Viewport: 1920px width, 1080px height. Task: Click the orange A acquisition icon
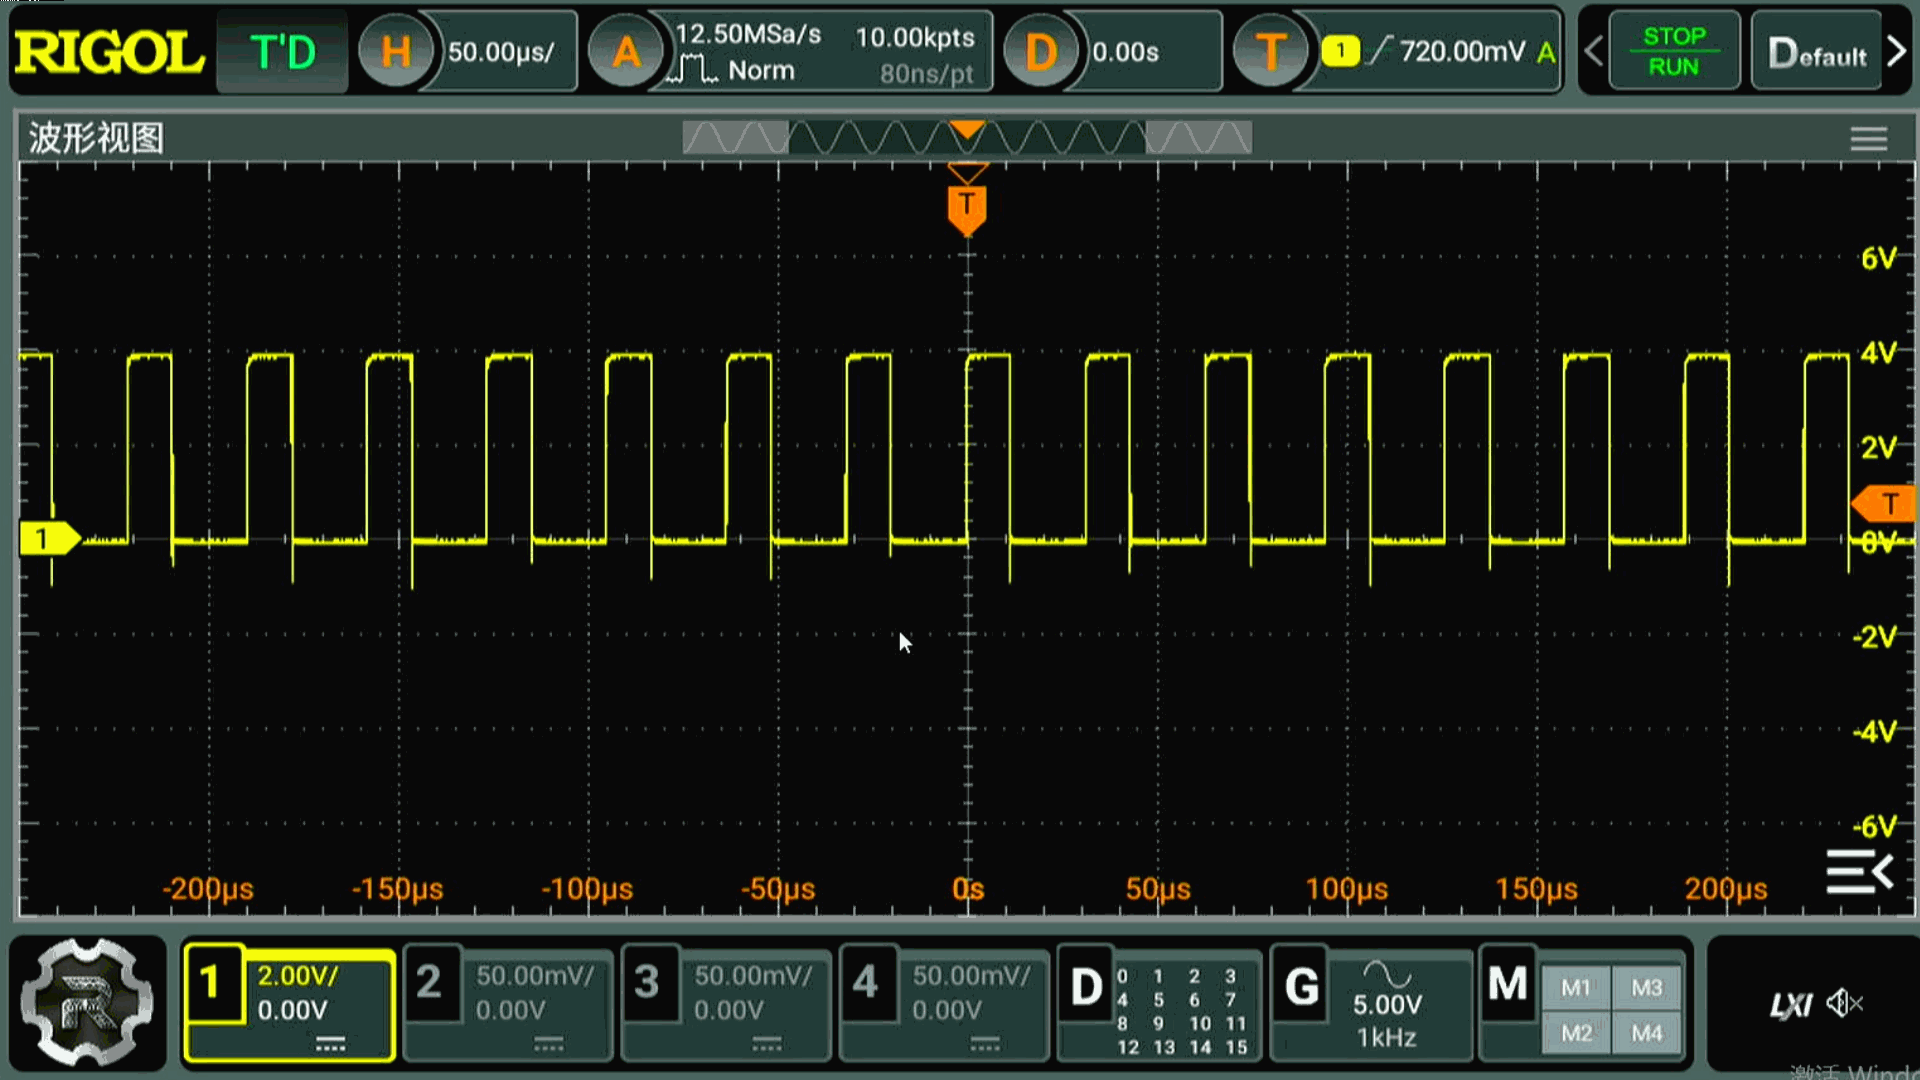(626, 52)
